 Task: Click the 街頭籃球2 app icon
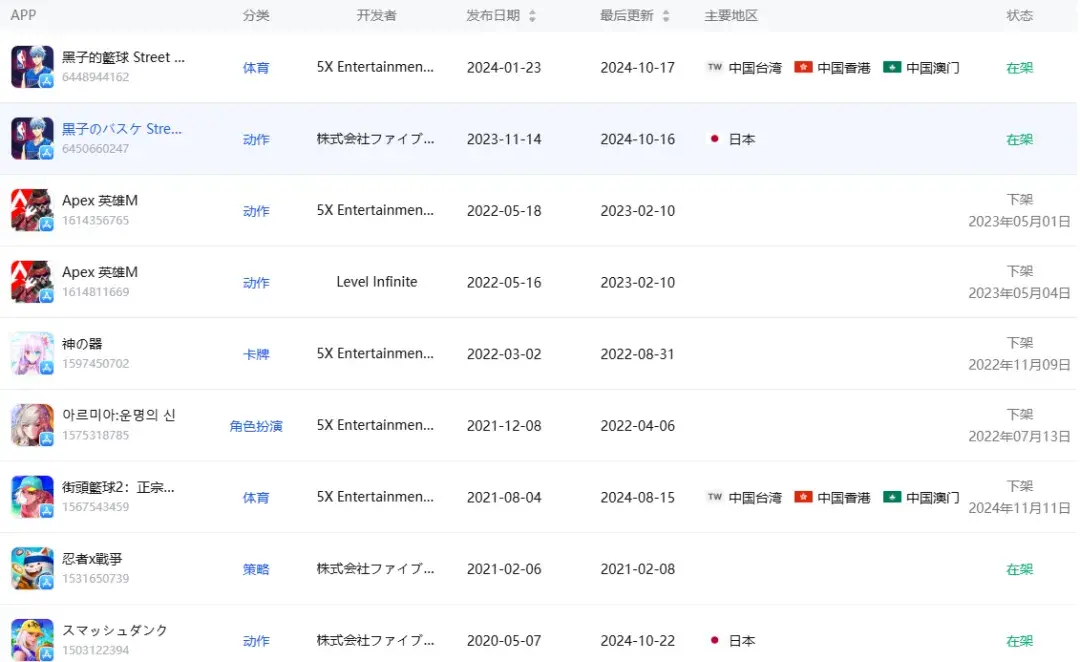click(x=32, y=496)
